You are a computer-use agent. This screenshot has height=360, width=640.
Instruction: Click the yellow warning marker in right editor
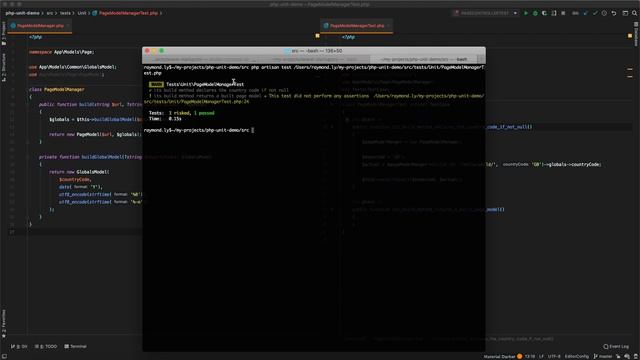click(630, 36)
